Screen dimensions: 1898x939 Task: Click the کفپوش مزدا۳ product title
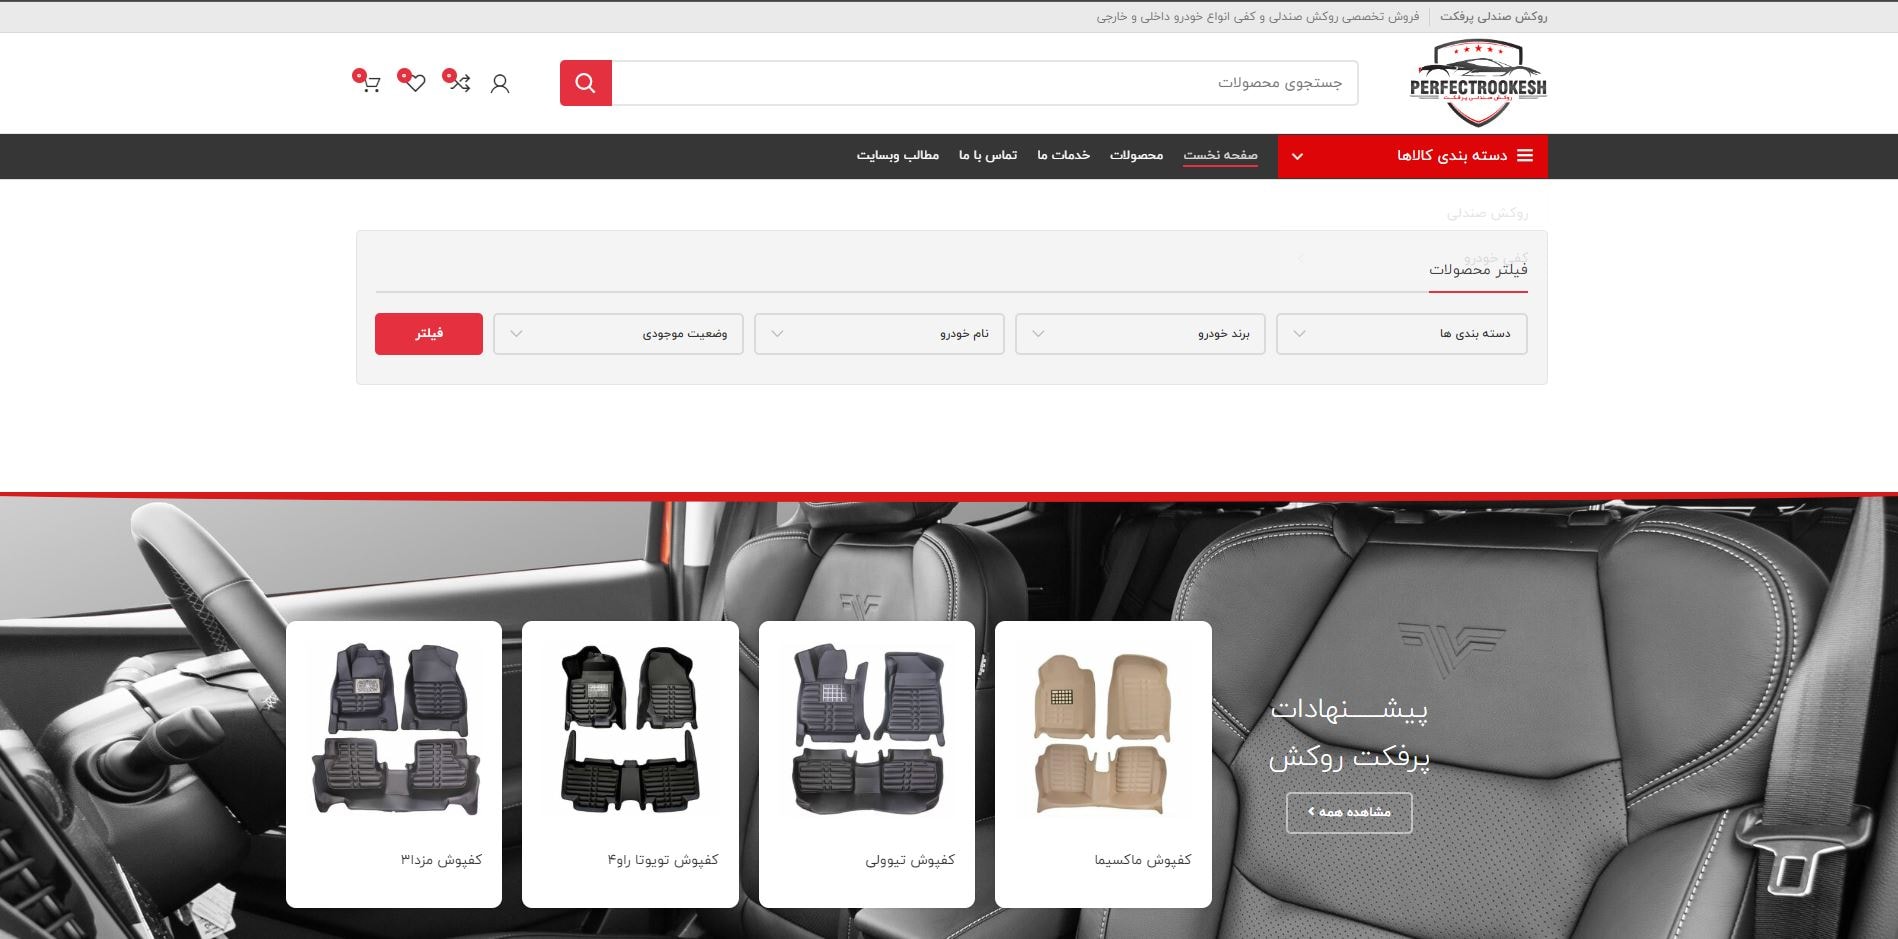(x=441, y=860)
